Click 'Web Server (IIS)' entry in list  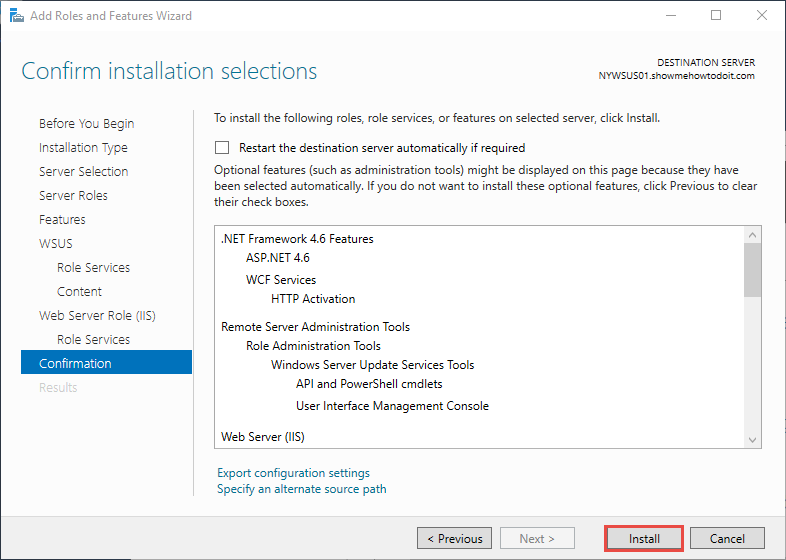(263, 437)
